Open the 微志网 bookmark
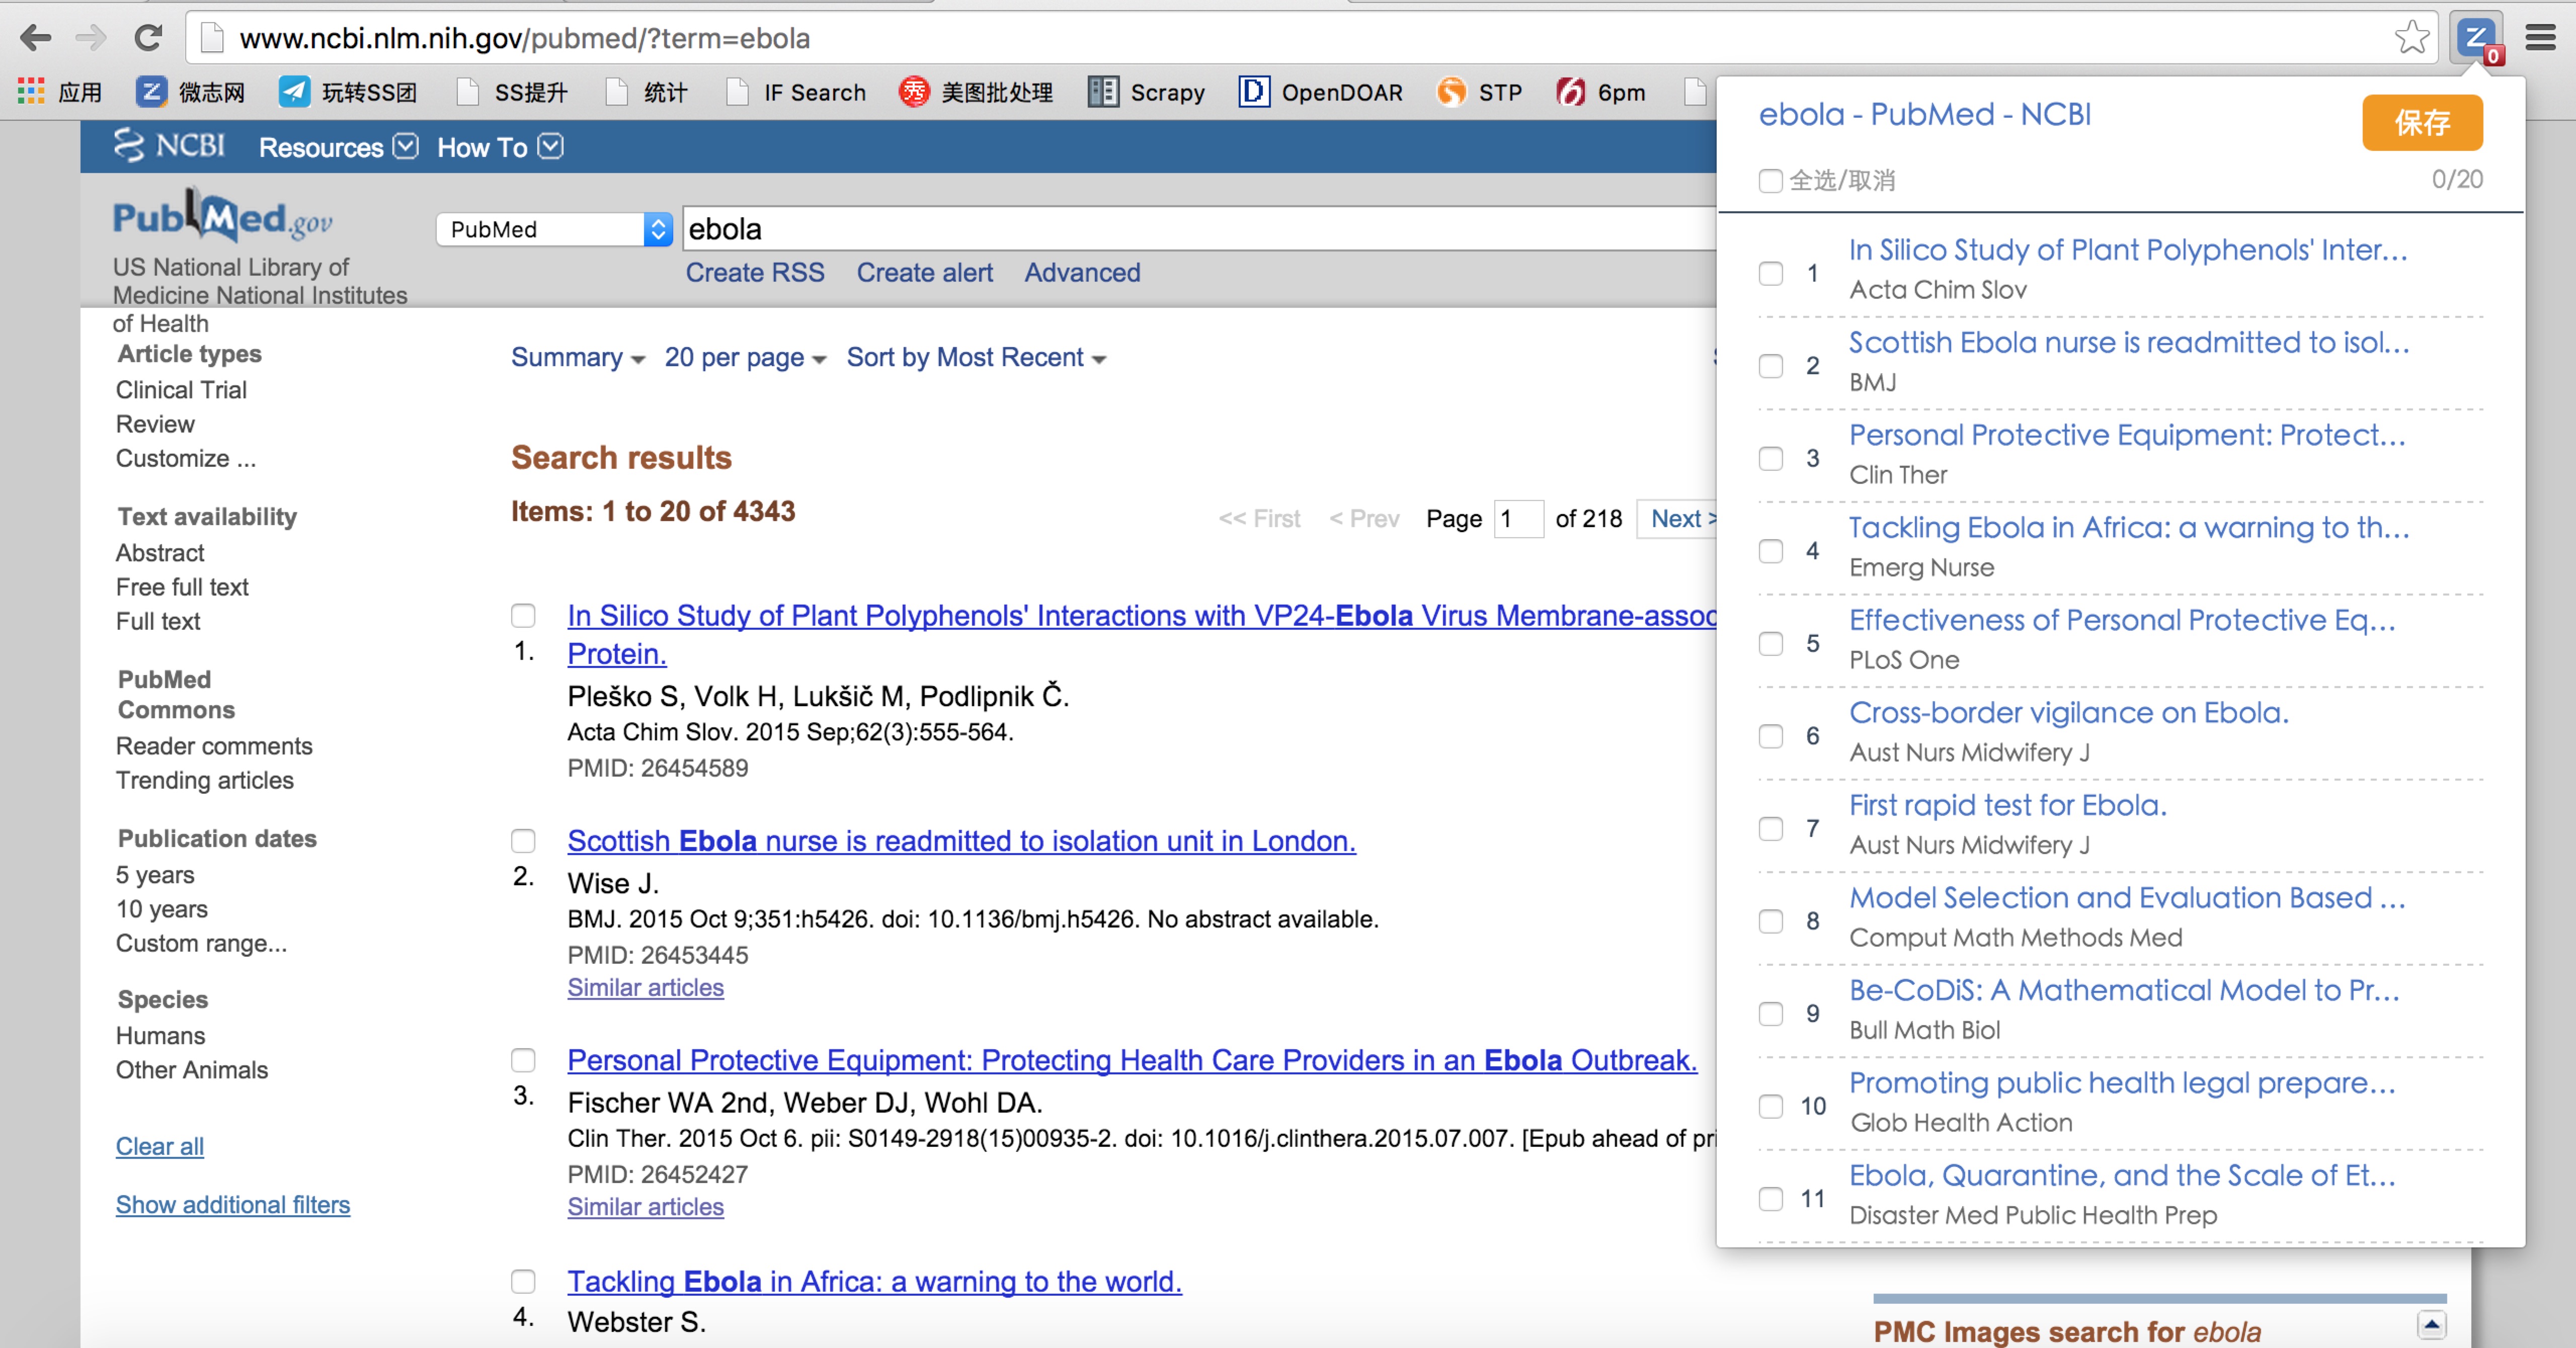The width and height of the screenshot is (2576, 1348). [190, 92]
